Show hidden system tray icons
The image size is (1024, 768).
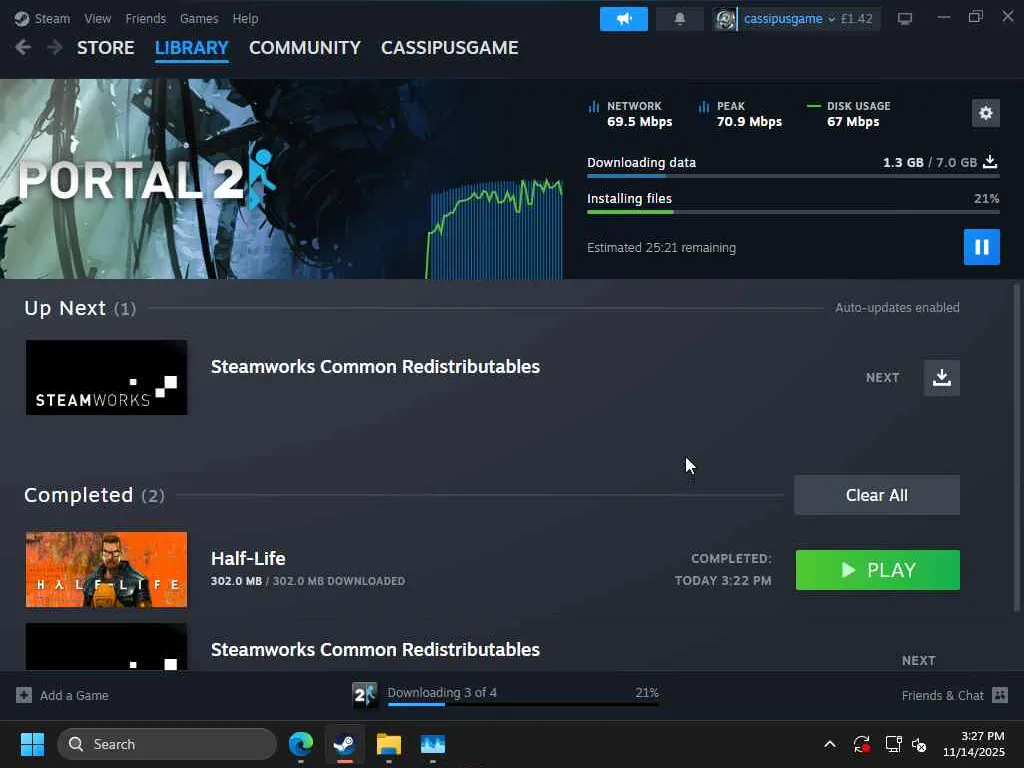click(x=829, y=744)
